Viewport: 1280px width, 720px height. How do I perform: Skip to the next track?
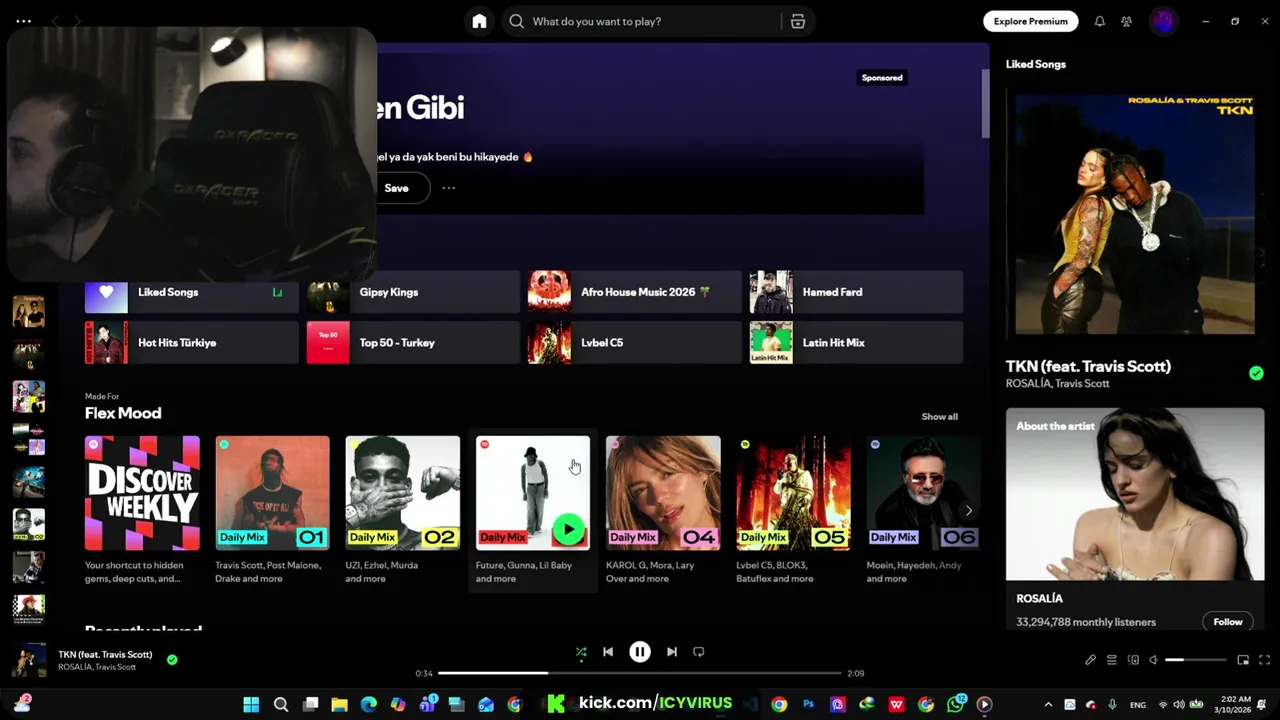tap(672, 652)
